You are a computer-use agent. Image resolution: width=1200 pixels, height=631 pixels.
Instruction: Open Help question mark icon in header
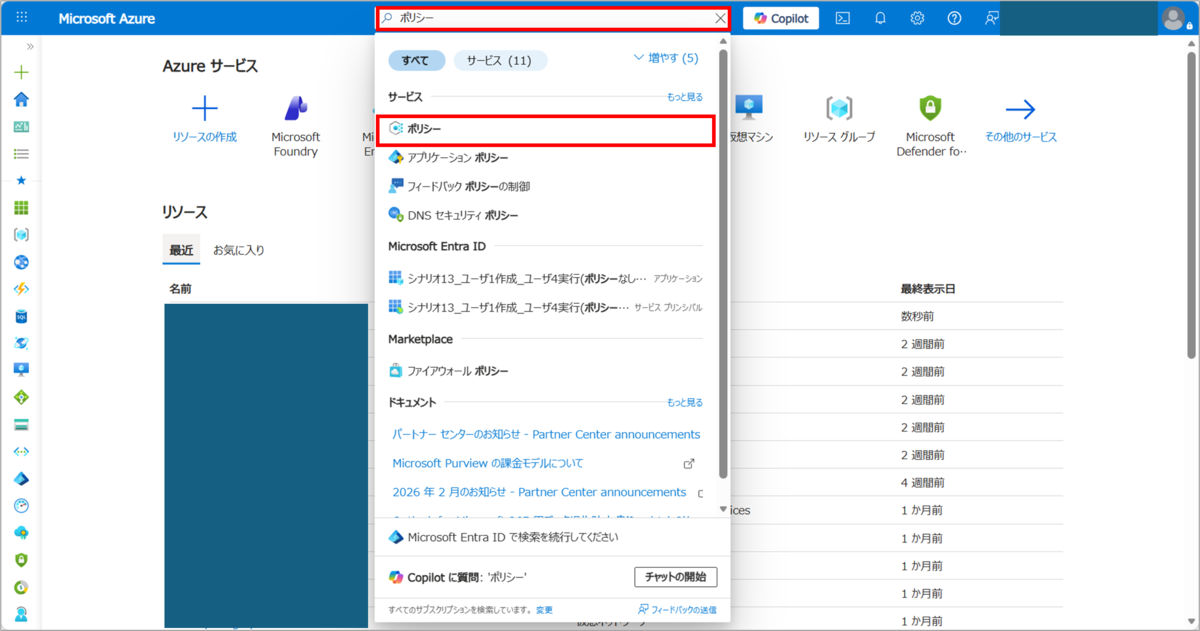click(x=954, y=18)
